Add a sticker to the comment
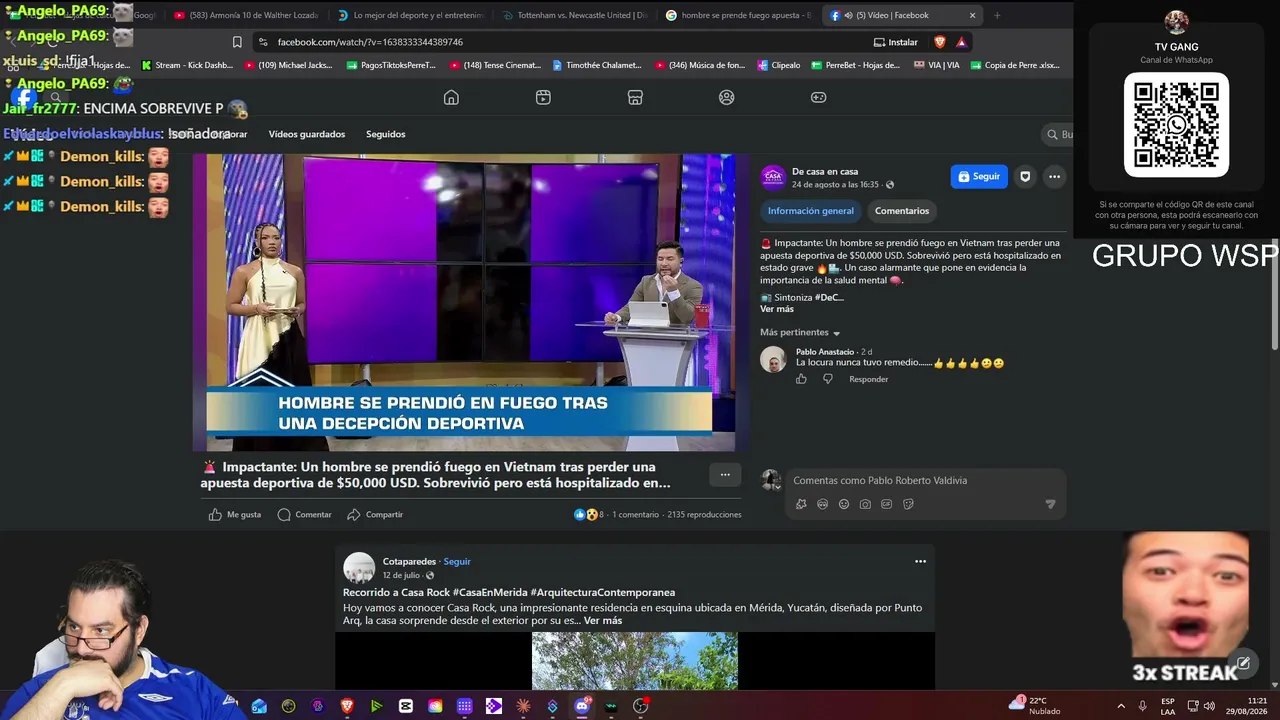1280x720 pixels. click(908, 504)
